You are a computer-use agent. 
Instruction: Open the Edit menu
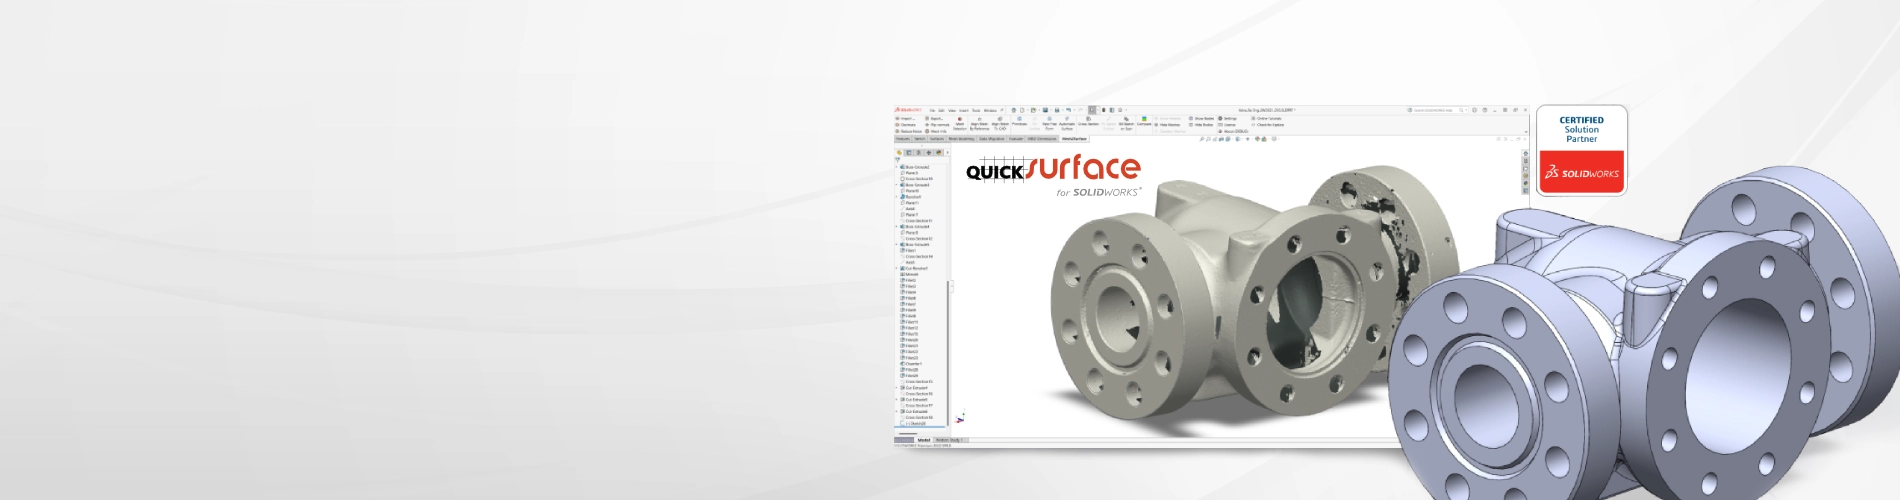(x=941, y=110)
